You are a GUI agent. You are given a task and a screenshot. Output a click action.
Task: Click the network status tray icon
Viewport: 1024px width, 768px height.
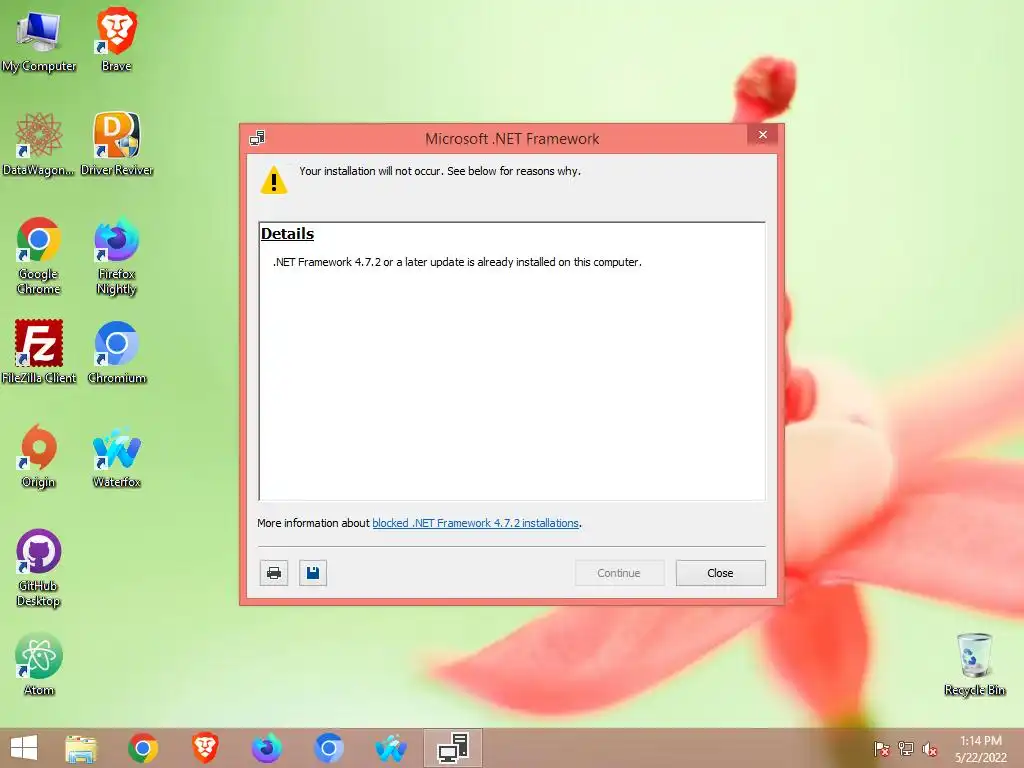906,749
